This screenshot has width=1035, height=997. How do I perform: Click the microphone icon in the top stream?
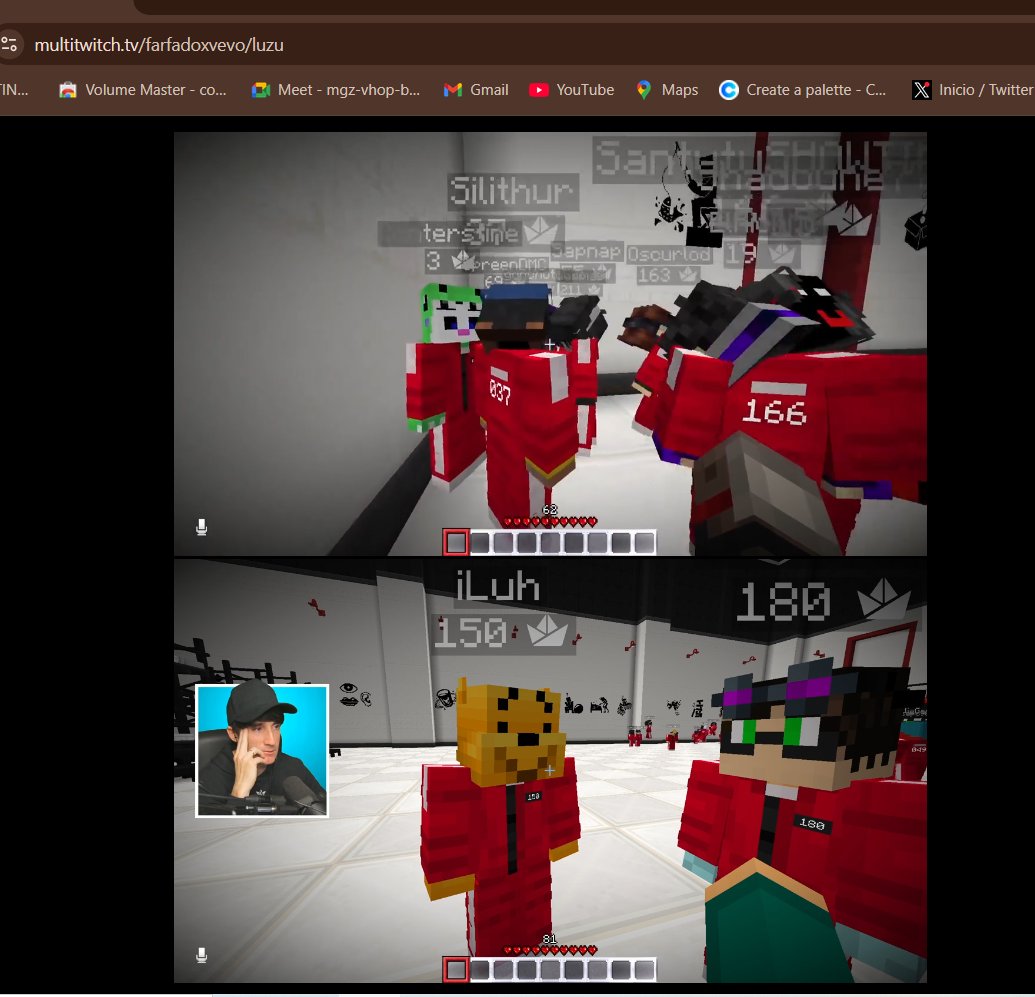201,527
